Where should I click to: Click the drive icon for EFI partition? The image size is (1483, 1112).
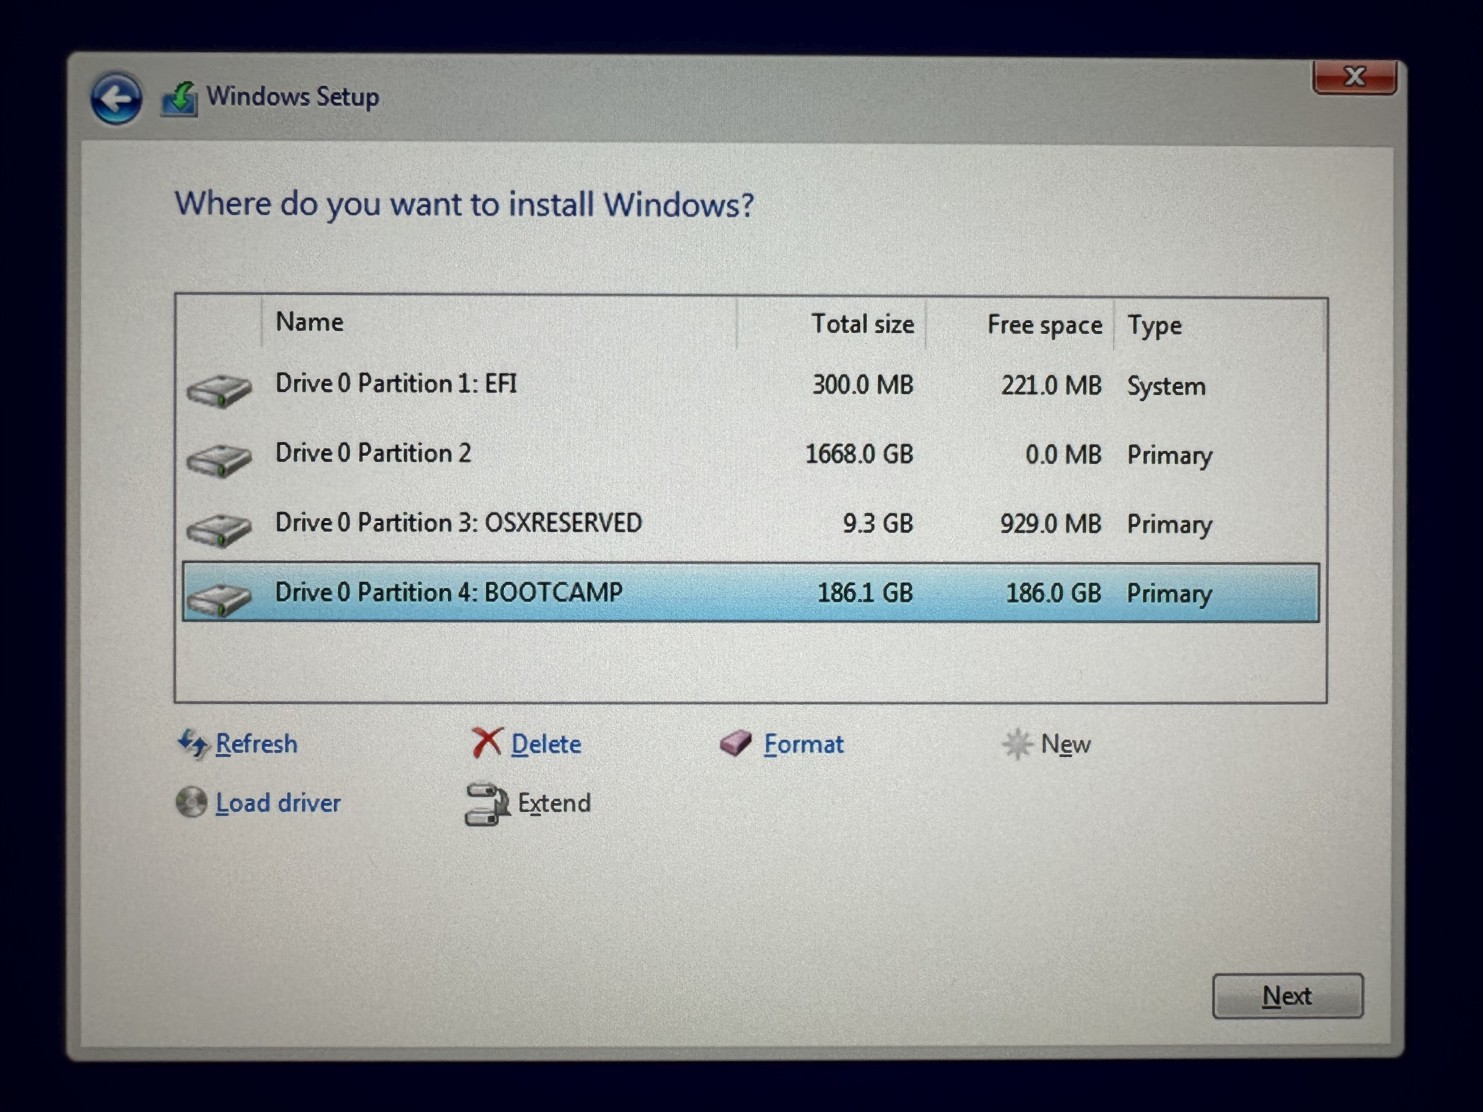pyautogui.click(x=219, y=390)
